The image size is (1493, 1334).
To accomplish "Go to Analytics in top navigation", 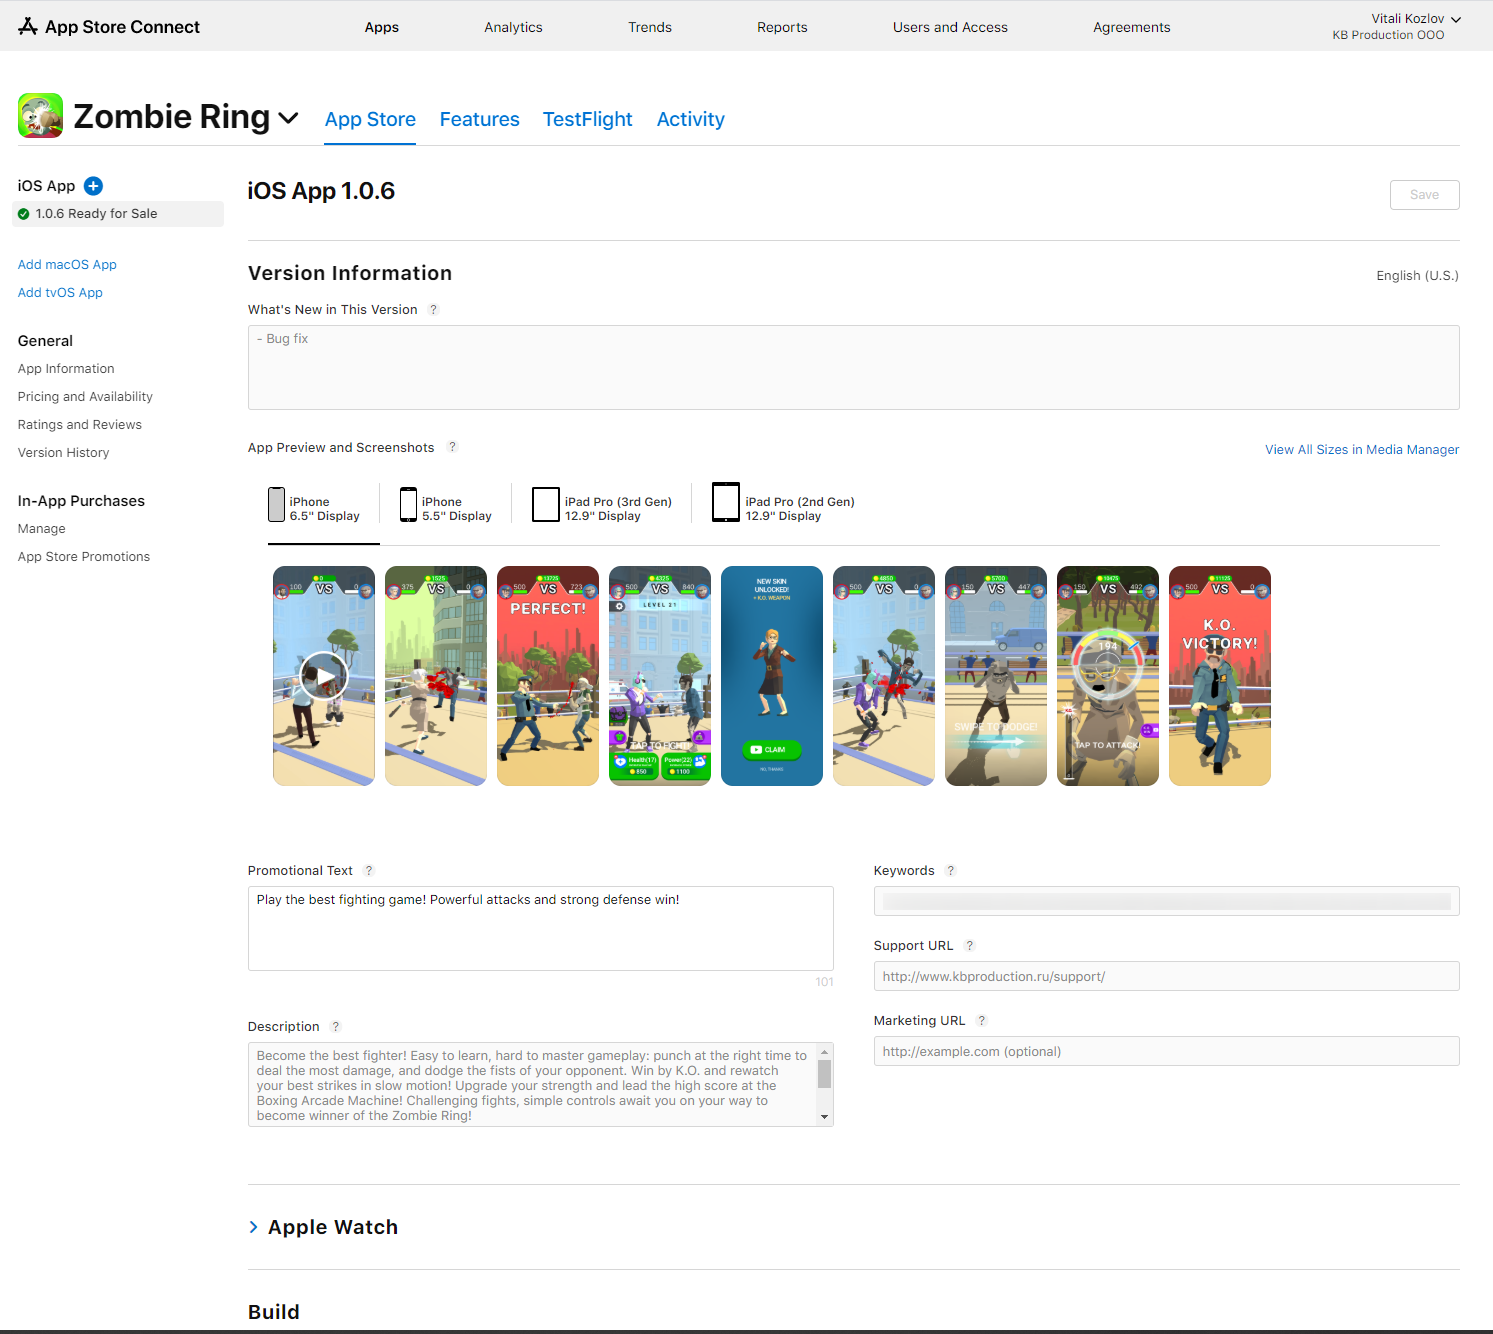I will click(x=513, y=27).
